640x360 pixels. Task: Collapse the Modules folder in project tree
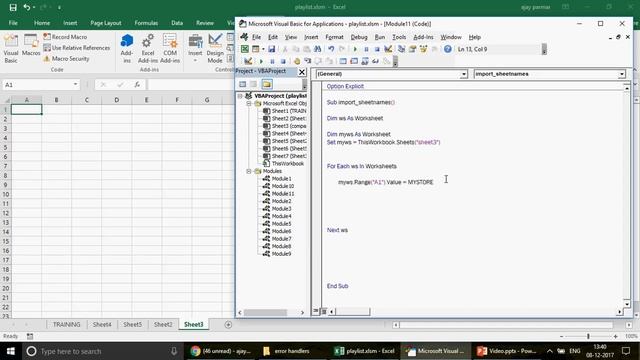(x=249, y=171)
